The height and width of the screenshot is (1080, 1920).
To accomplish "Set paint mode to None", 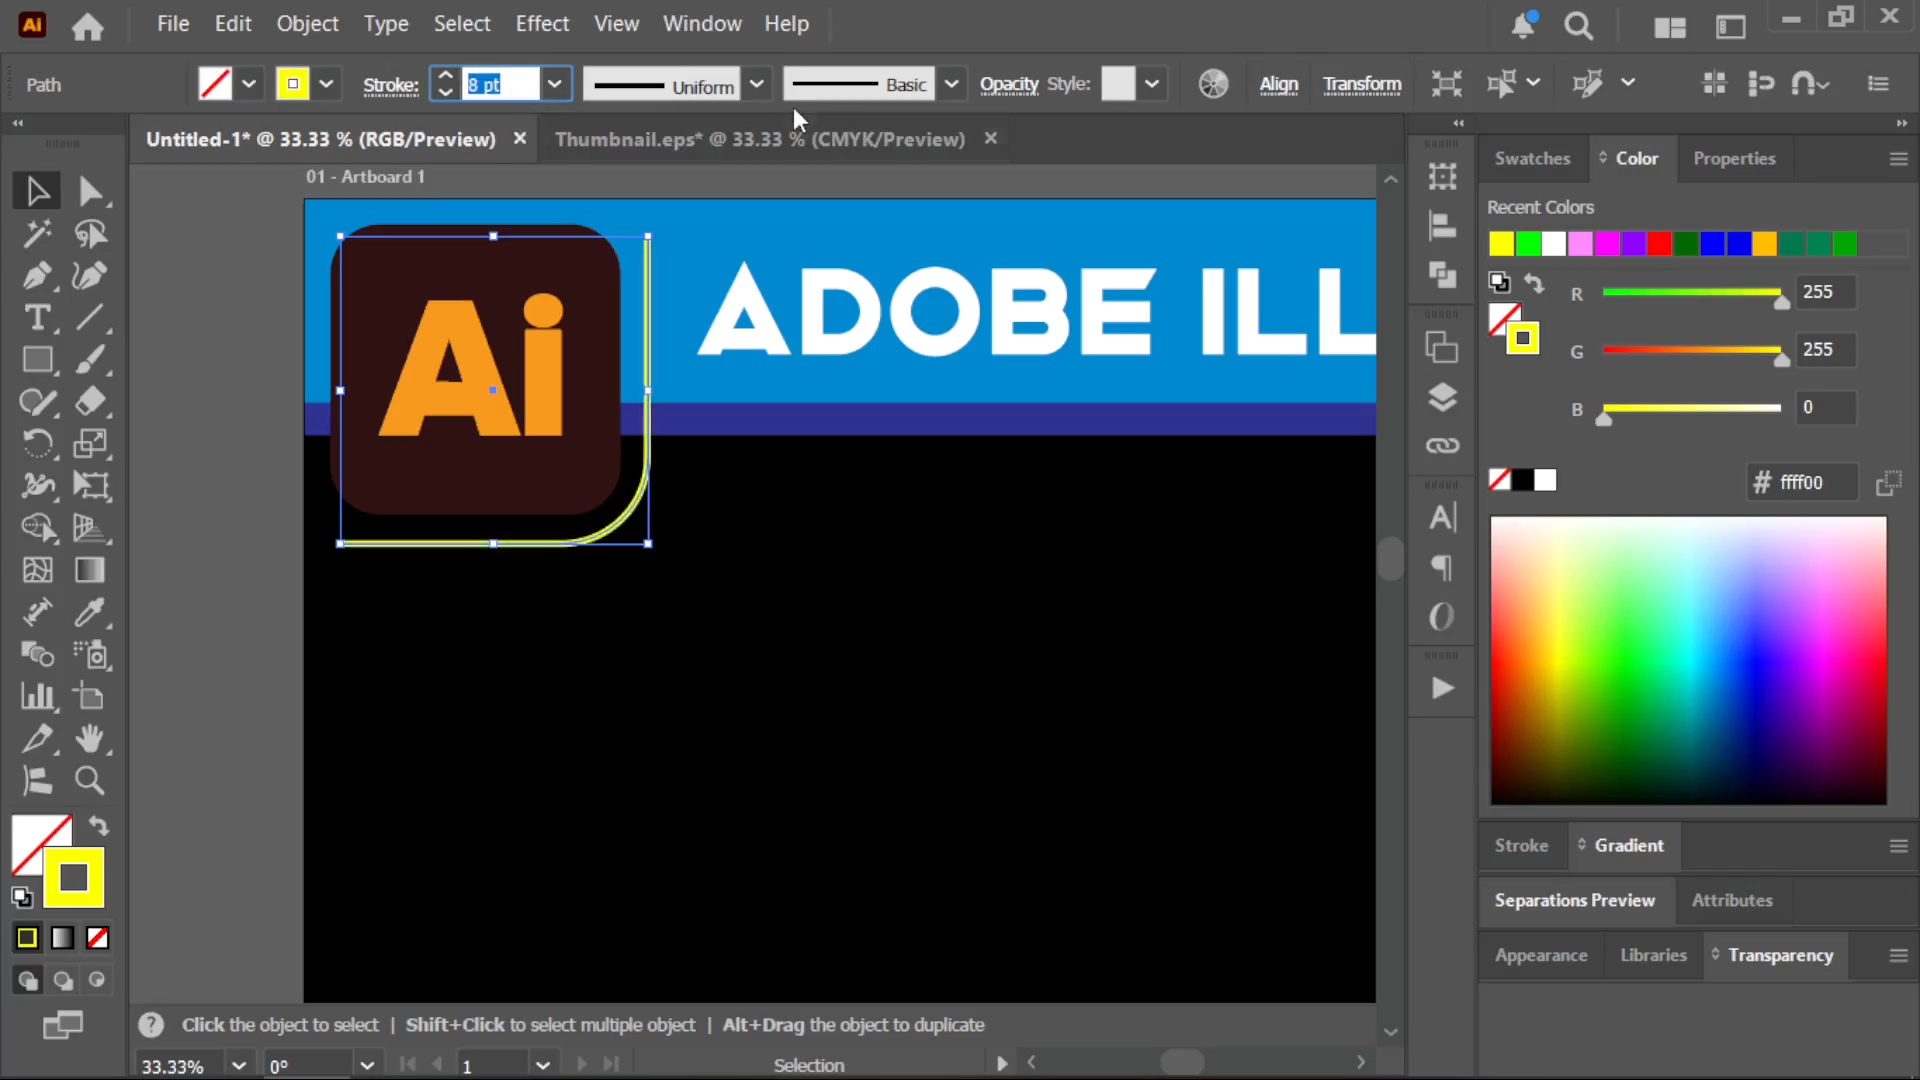I will click(97, 938).
